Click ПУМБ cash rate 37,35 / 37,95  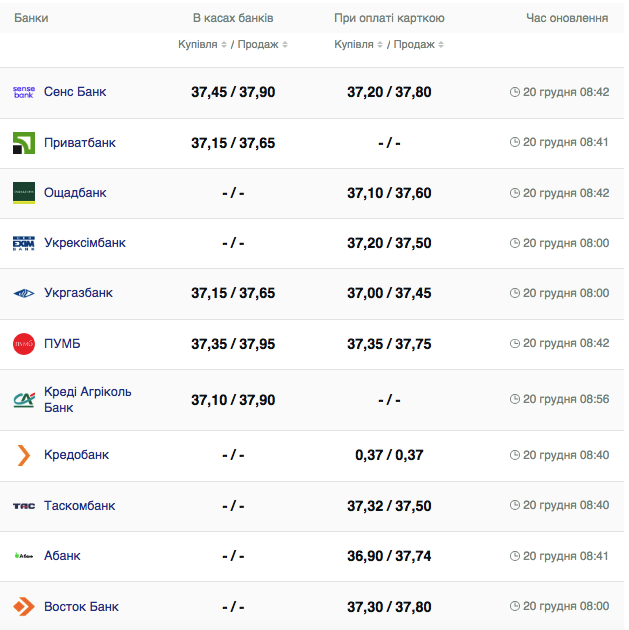[233, 344]
